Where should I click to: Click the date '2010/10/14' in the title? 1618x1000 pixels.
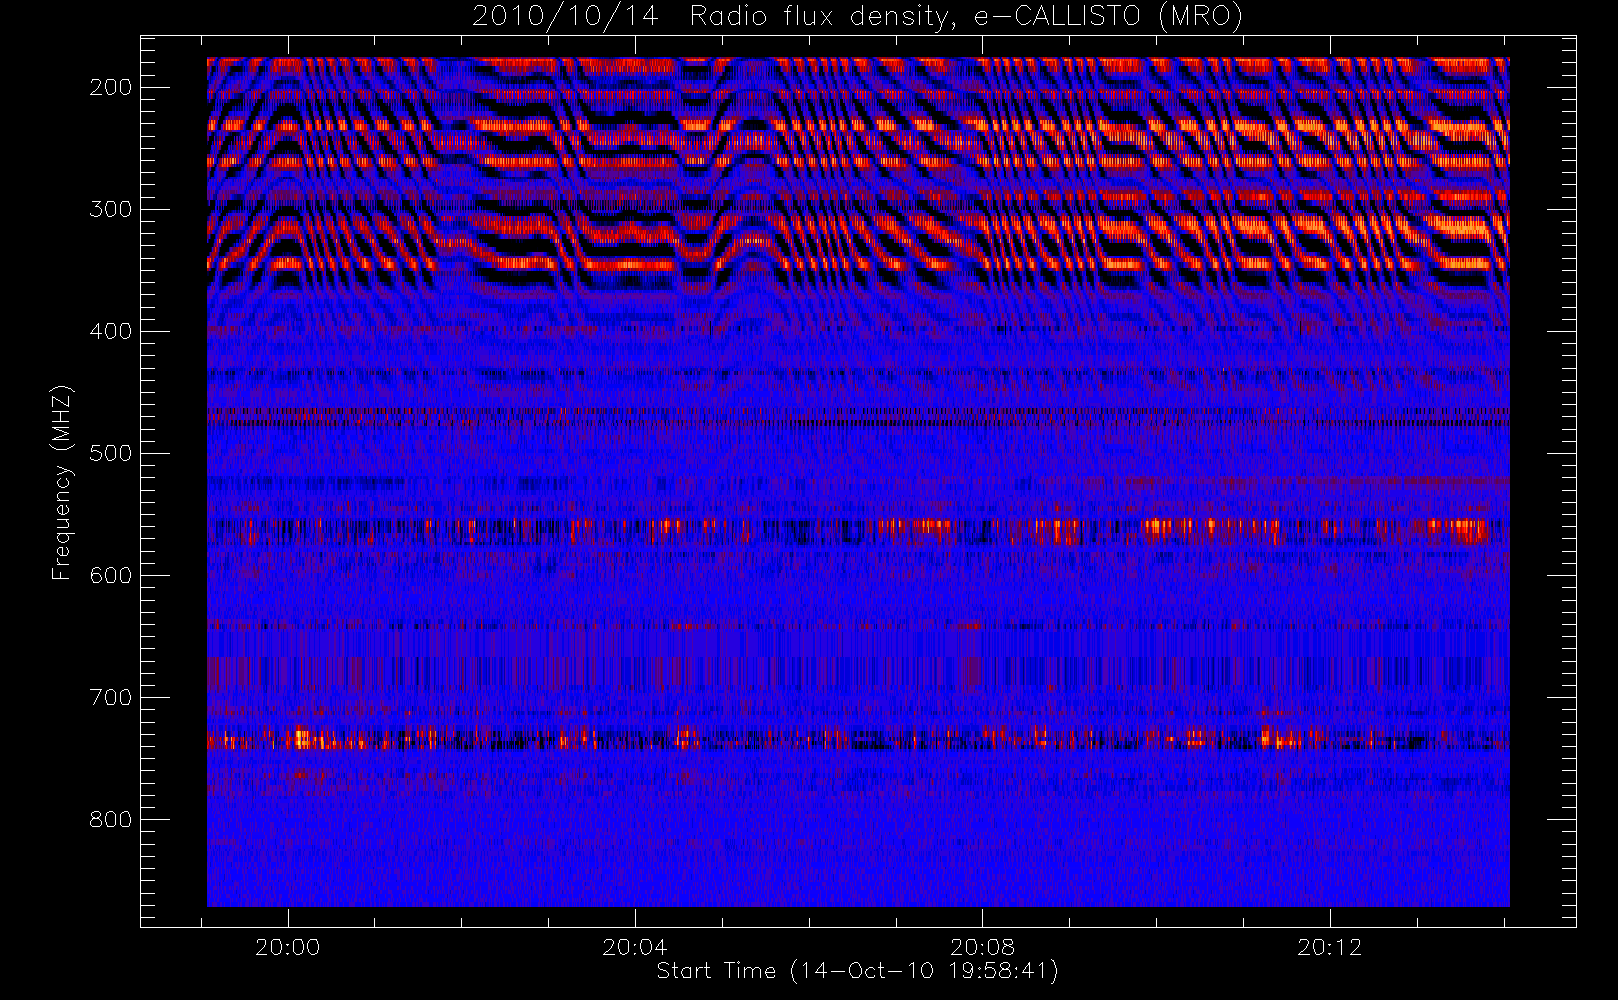(x=565, y=17)
